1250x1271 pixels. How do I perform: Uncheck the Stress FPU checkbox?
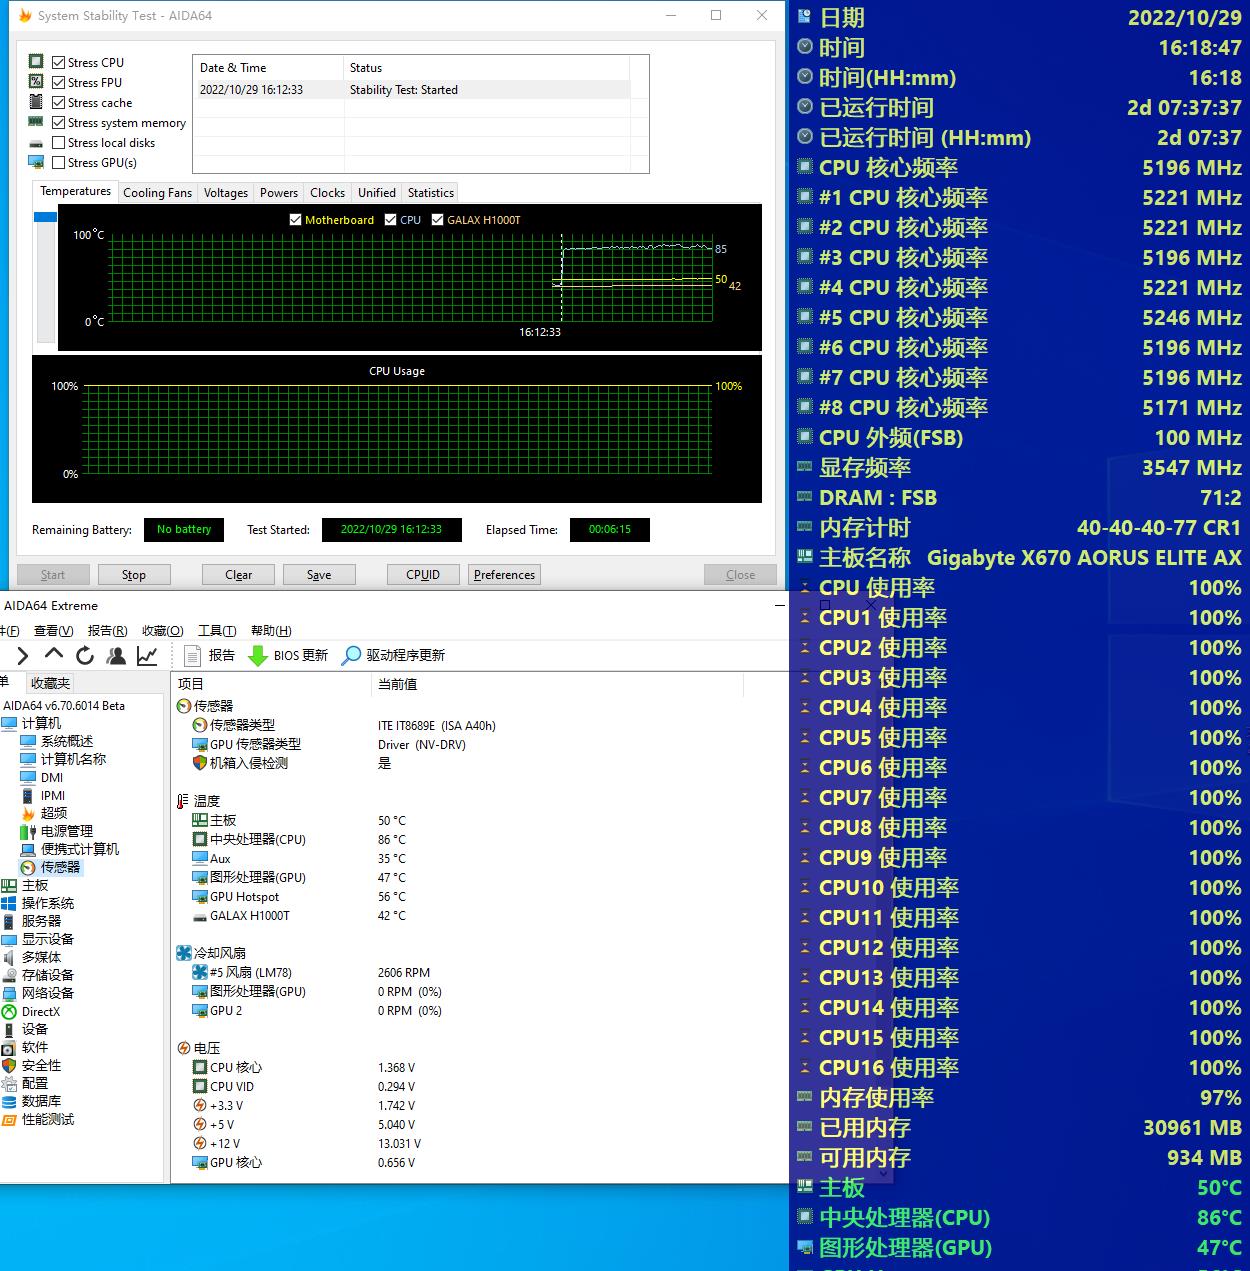[59, 83]
